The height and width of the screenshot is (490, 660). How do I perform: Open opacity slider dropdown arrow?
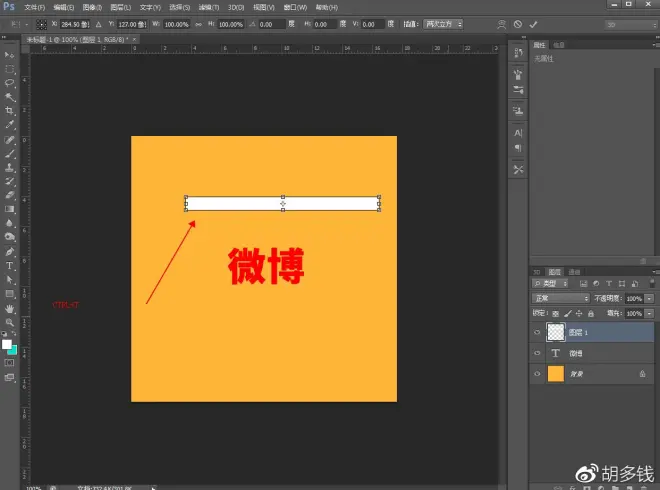(x=649, y=298)
